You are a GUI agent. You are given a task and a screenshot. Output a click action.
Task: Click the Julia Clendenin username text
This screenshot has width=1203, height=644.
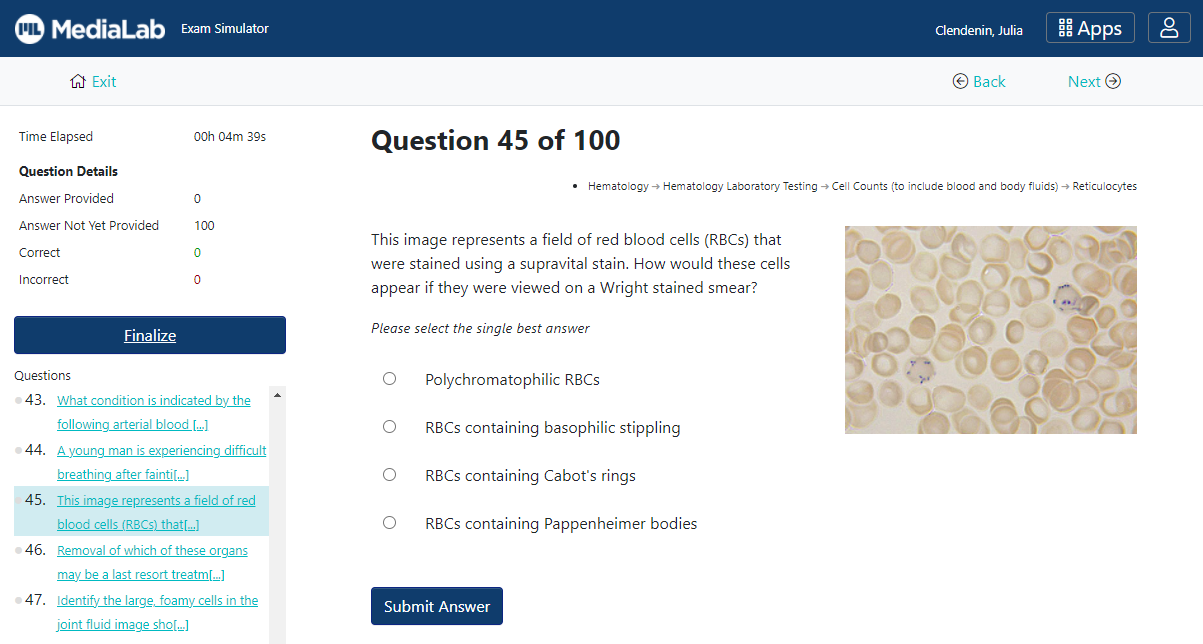click(978, 30)
